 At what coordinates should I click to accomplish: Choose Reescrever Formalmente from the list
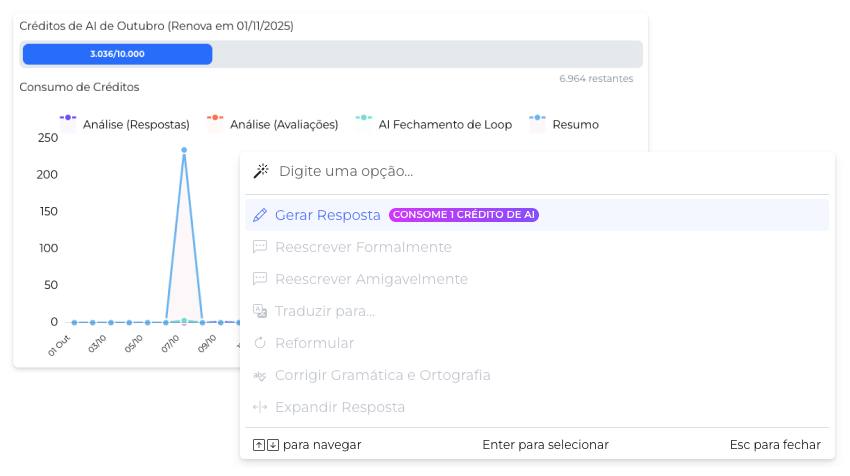point(363,247)
